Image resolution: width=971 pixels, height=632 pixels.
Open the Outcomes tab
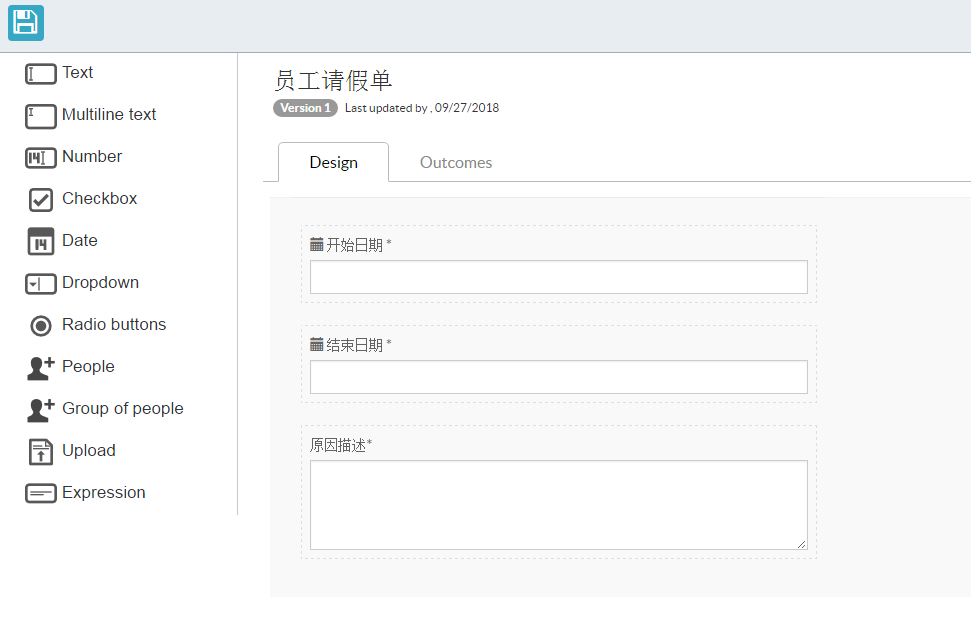456,162
